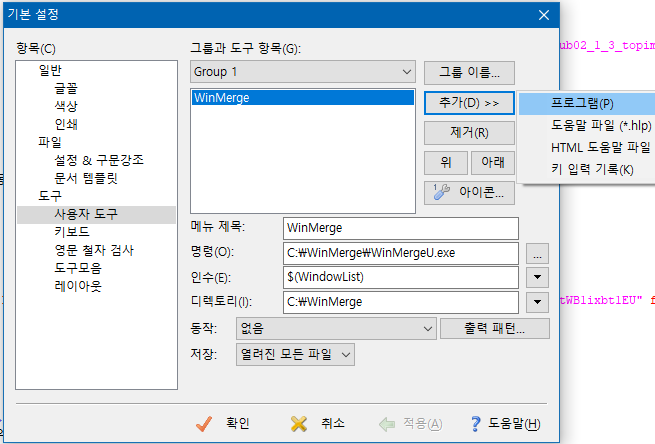Open help with 도움말(H) button
Image resolution: width=655 pixels, height=444 pixels.
point(505,424)
